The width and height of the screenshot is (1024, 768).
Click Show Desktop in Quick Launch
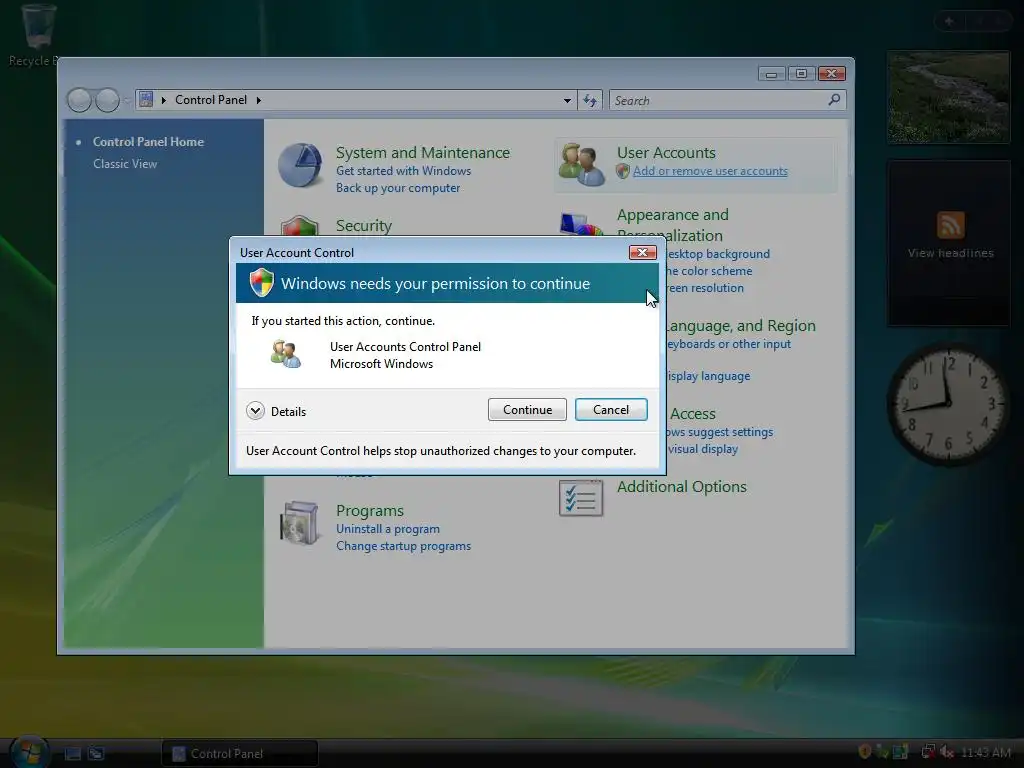click(72, 754)
